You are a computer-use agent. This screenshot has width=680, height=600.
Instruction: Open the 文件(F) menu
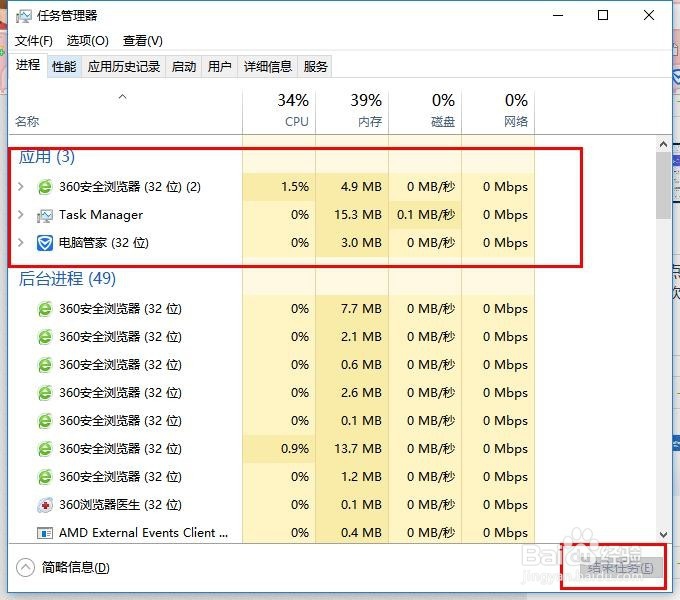coord(34,41)
